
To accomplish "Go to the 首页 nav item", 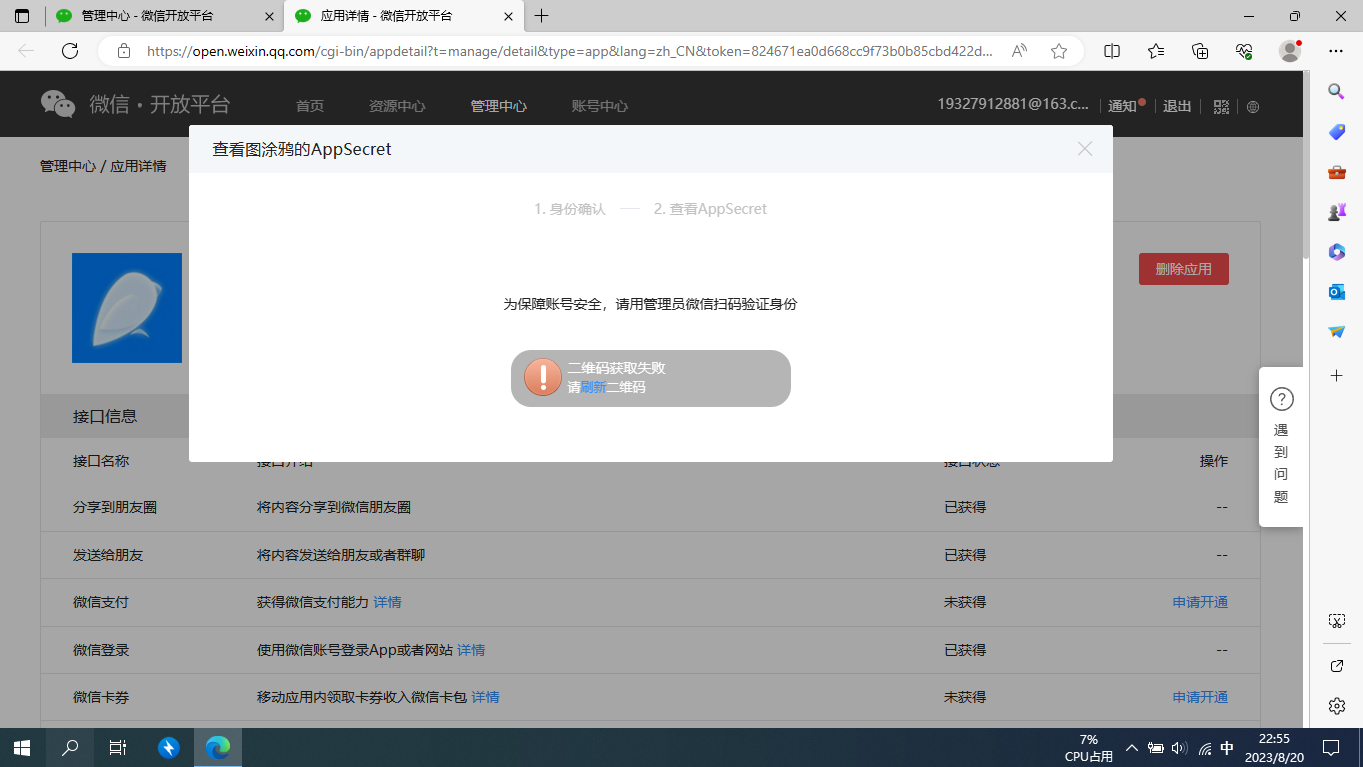I will [x=310, y=106].
